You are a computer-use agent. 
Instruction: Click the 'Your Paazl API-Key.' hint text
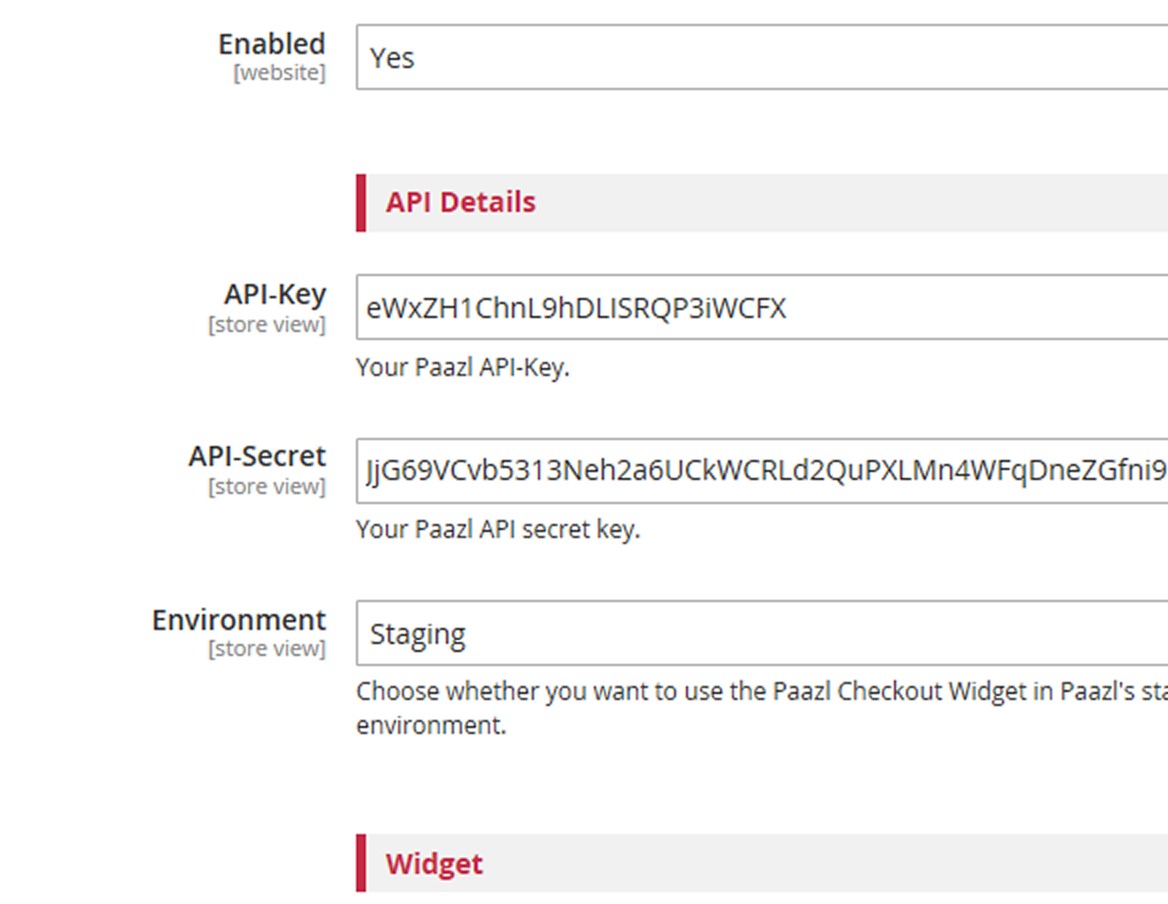pyautogui.click(x=462, y=367)
